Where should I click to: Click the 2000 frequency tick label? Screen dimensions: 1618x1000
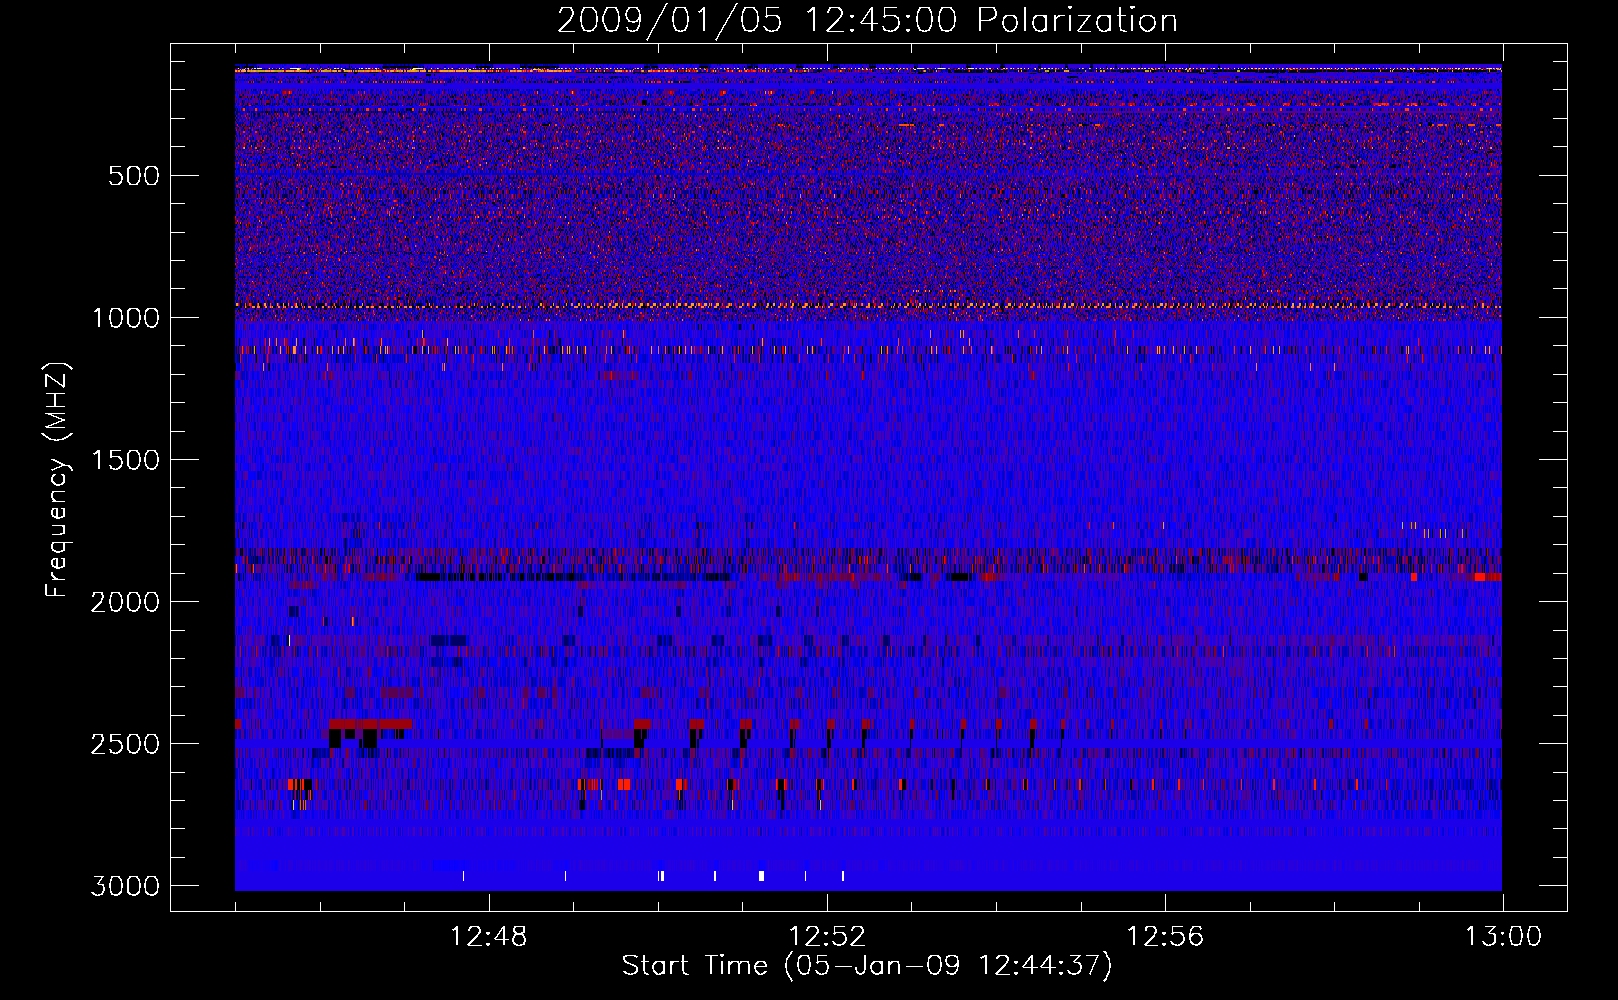point(125,602)
